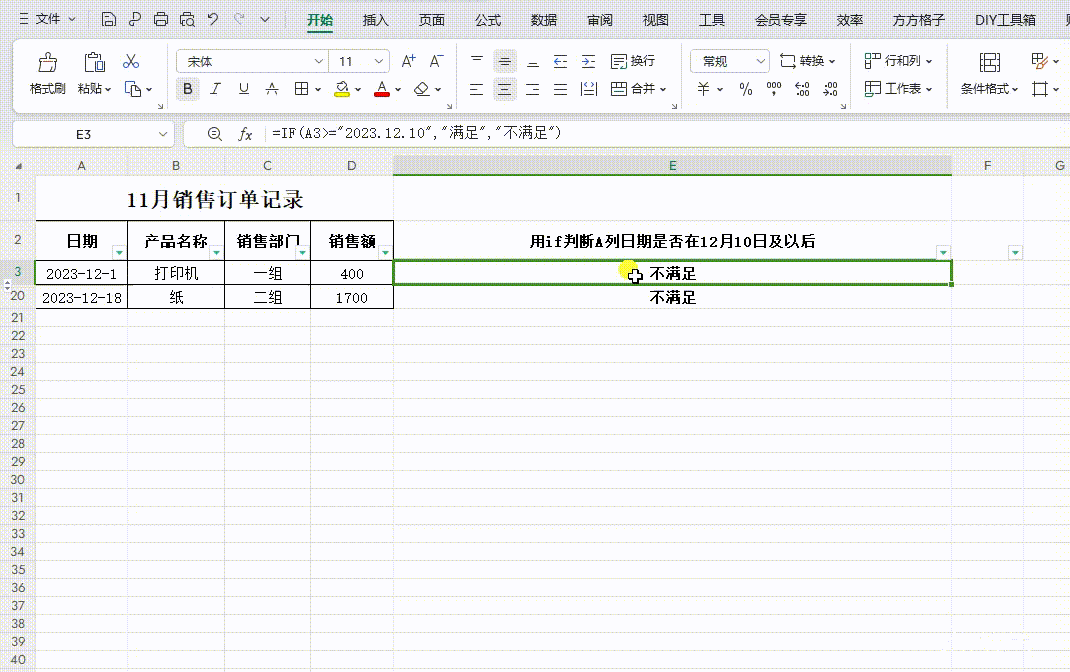Switch to the View (视图) tab
The image size is (1070, 672).
pos(655,20)
